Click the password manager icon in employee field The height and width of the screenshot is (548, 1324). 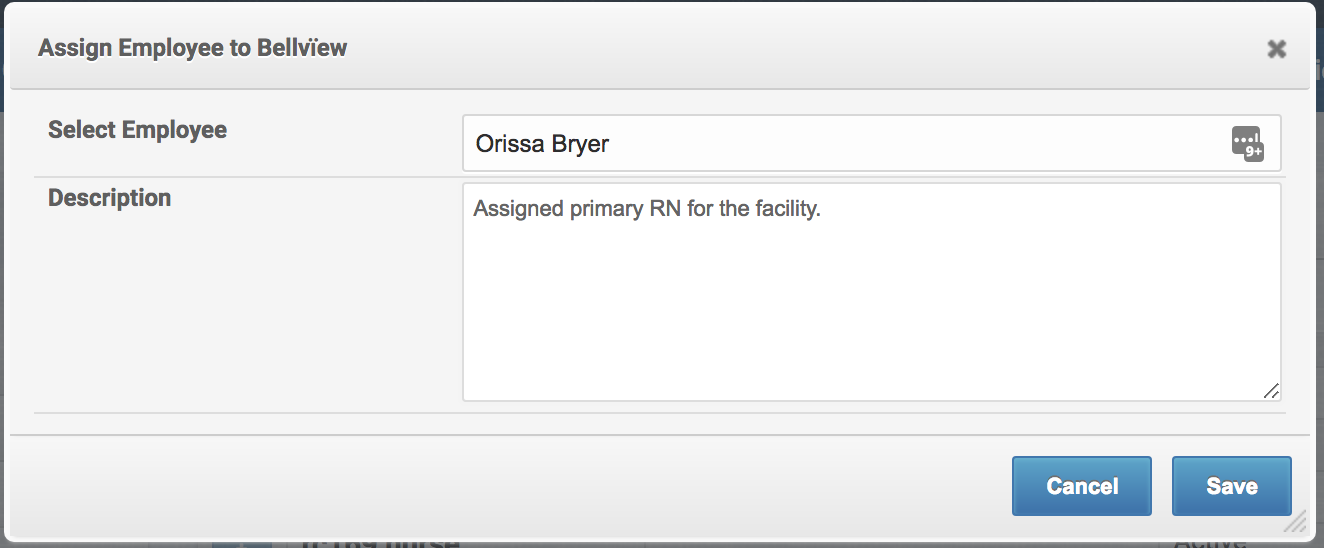[x=1248, y=143]
